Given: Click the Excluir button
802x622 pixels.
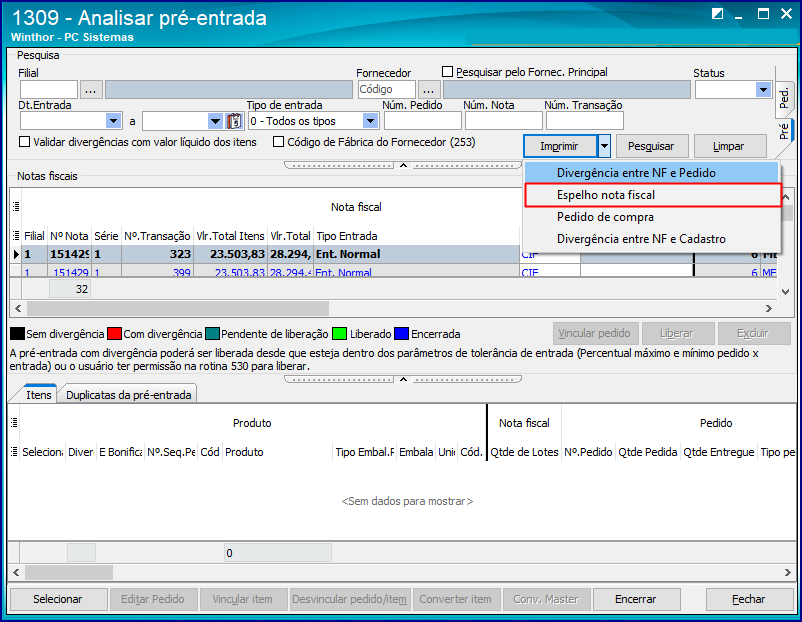Looking at the screenshot, I should tap(754, 334).
